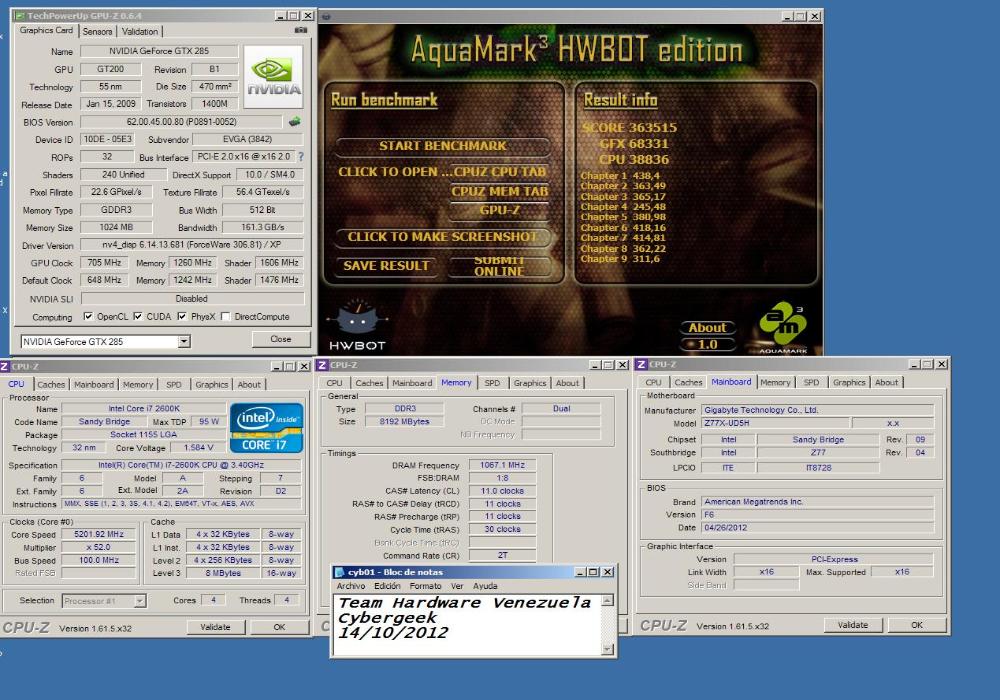Click CPUZ CPU TAB button in AquaMark
This screenshot has height=700, width=1000.
tap(500, 171)
